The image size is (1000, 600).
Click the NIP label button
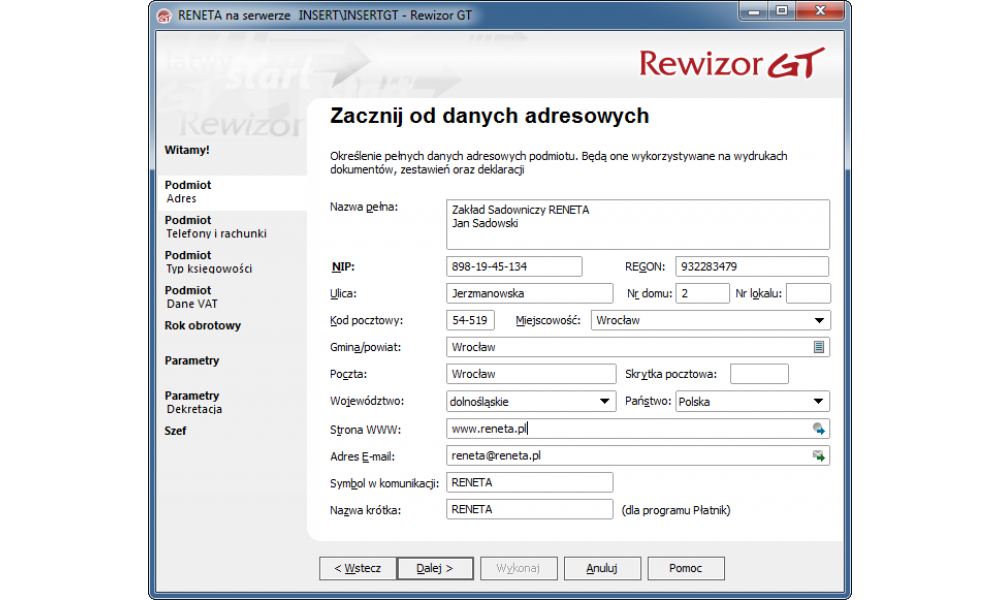point(343,267)
